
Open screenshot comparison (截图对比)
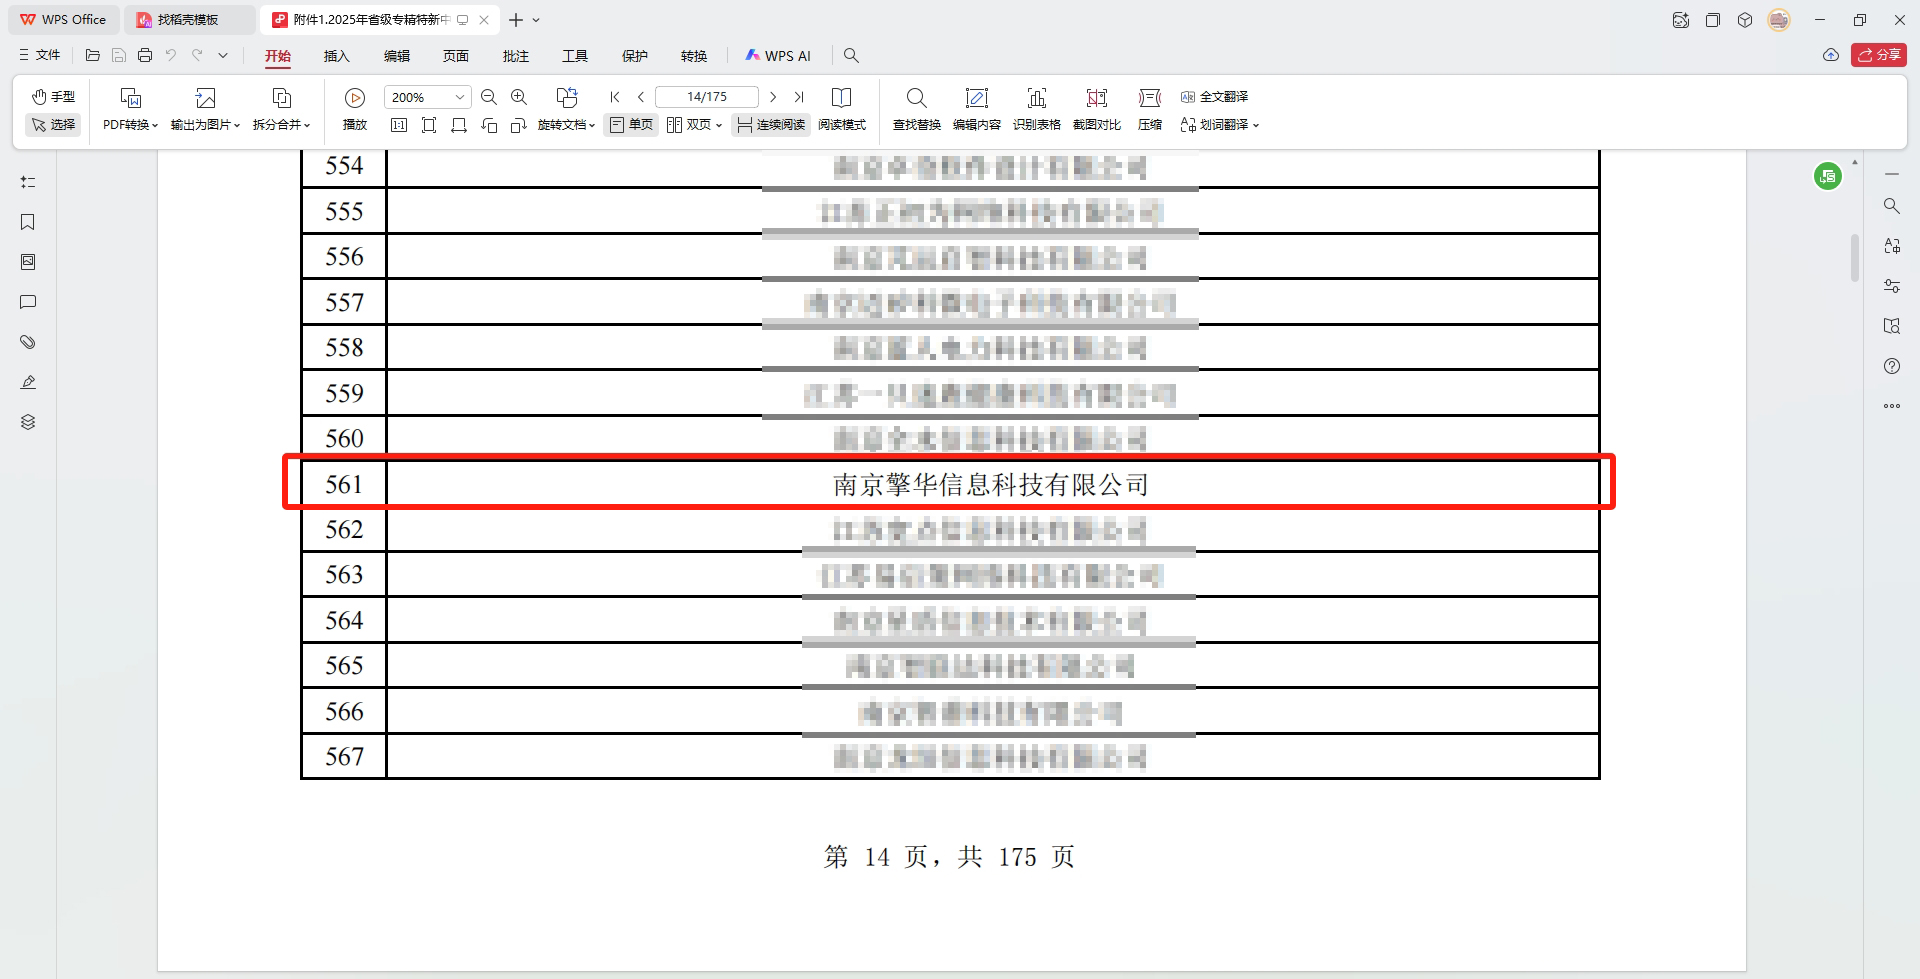tap(1096, 108)
